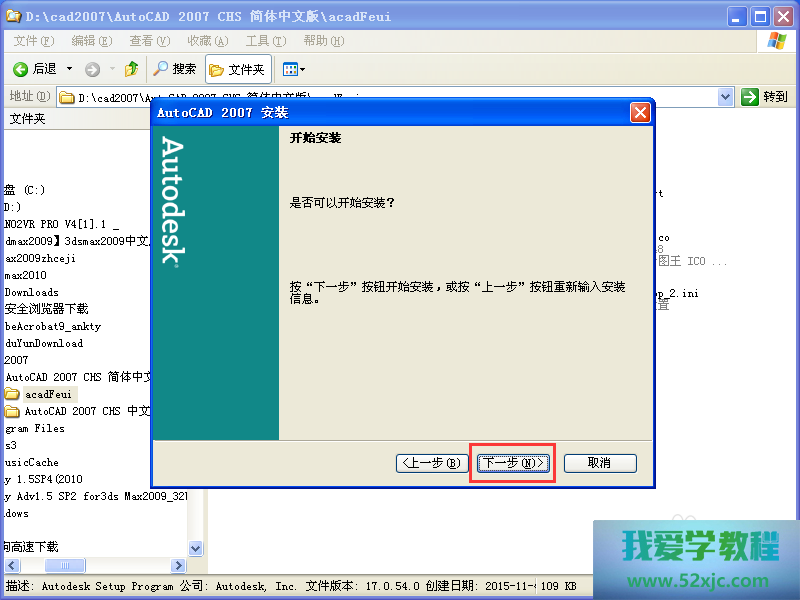Click 下一步 (Next) to start the installation
This screenshot has width=800, height=600.
pos(513,463)
